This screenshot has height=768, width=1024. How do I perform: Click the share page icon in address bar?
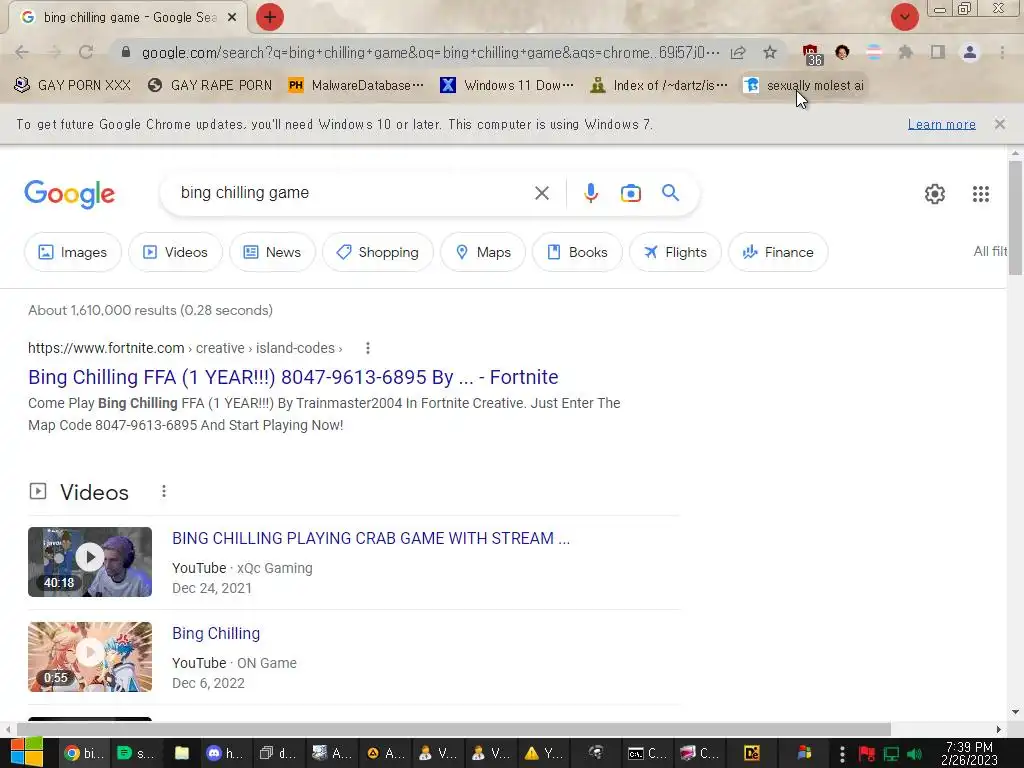tap(738, 52)
